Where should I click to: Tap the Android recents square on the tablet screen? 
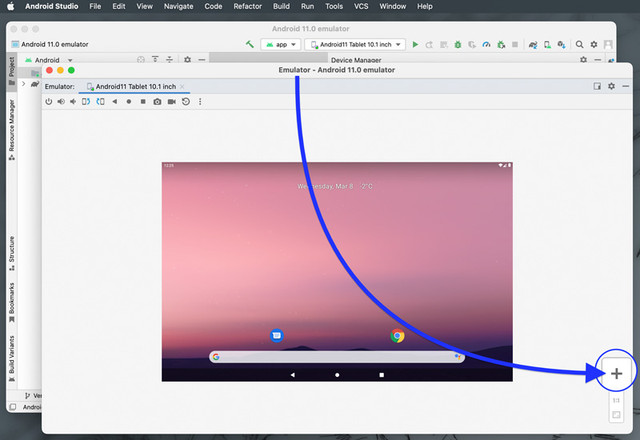tap(381, 375)
